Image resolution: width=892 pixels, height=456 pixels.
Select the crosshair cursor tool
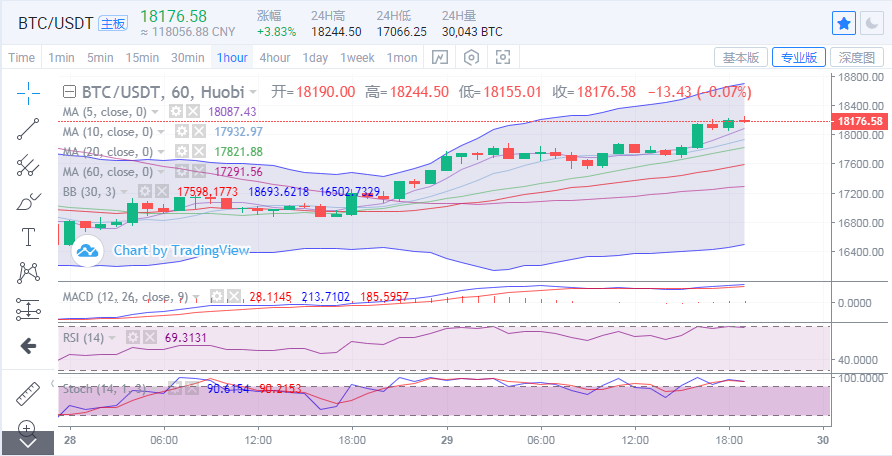pos(28,92)
